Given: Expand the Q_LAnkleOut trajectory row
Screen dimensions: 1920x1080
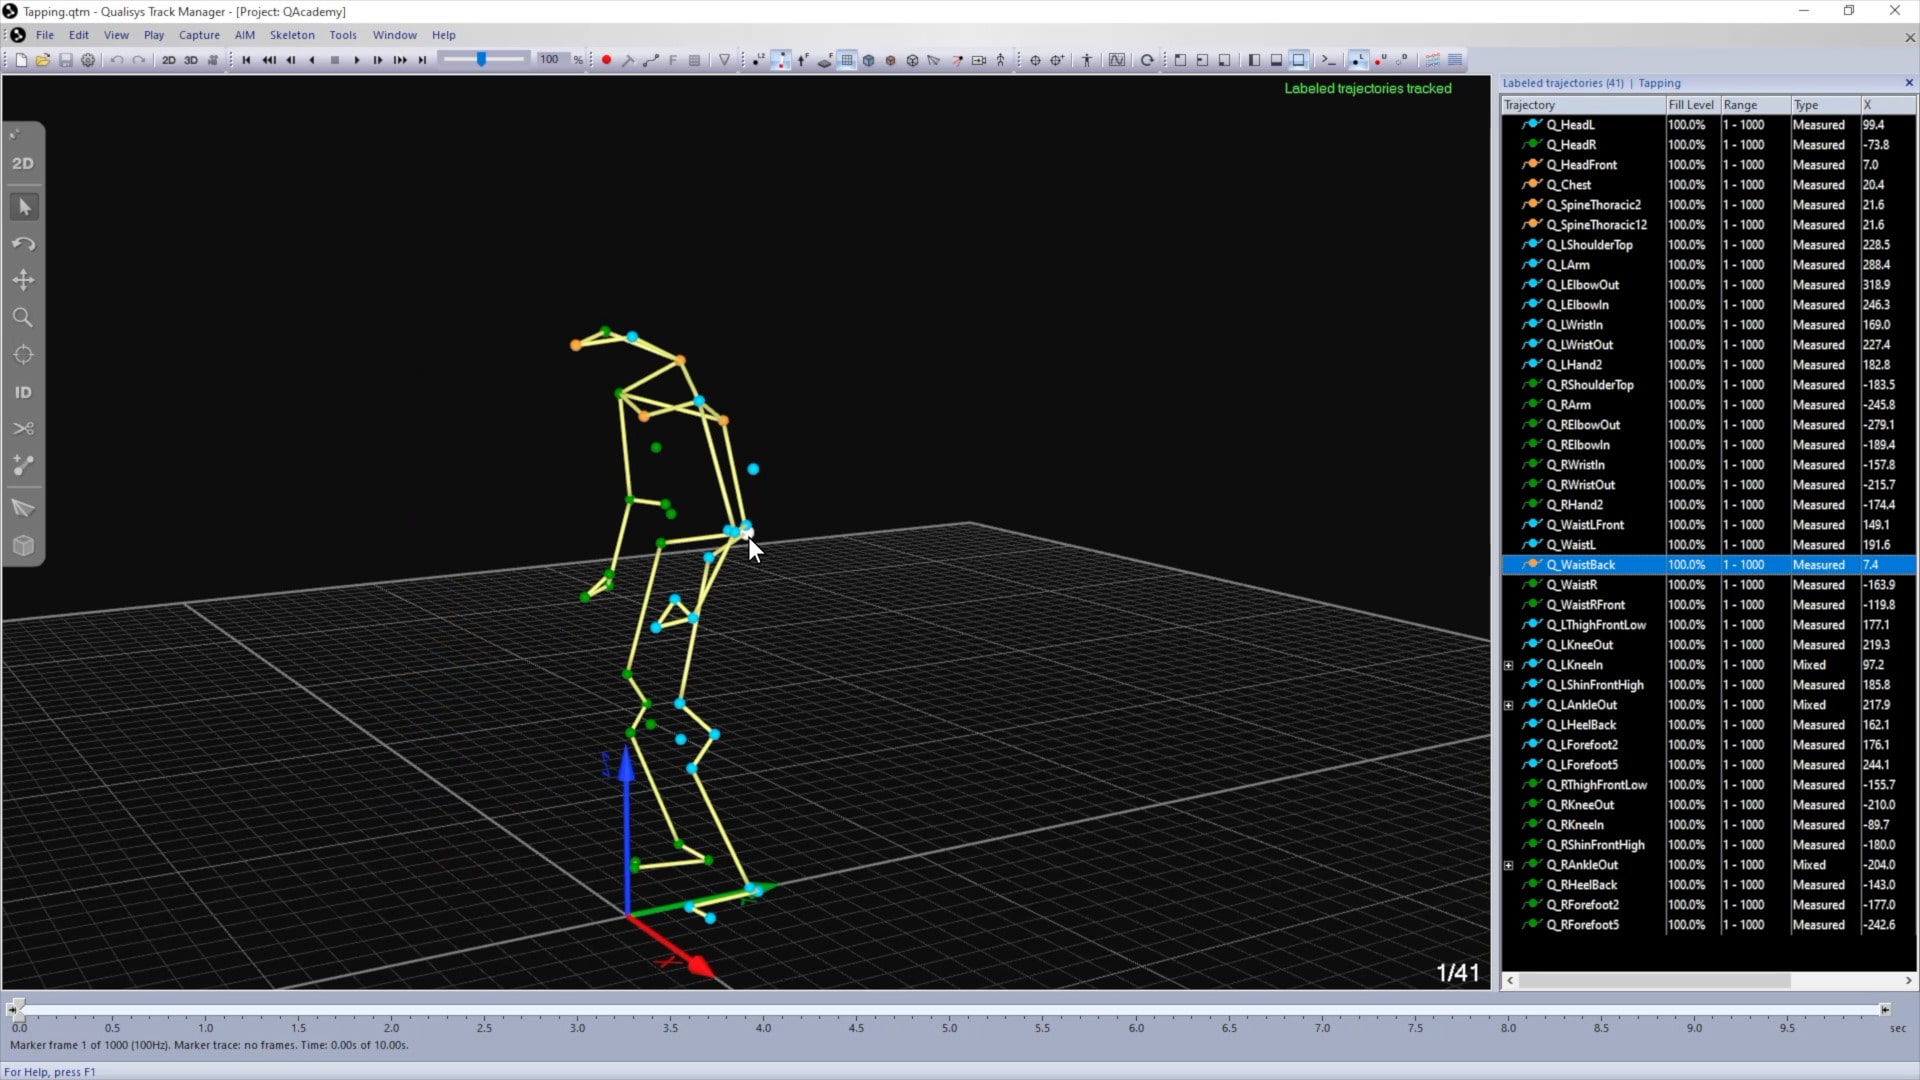Looking at the screenshot, I should [x=1509, y=705].
